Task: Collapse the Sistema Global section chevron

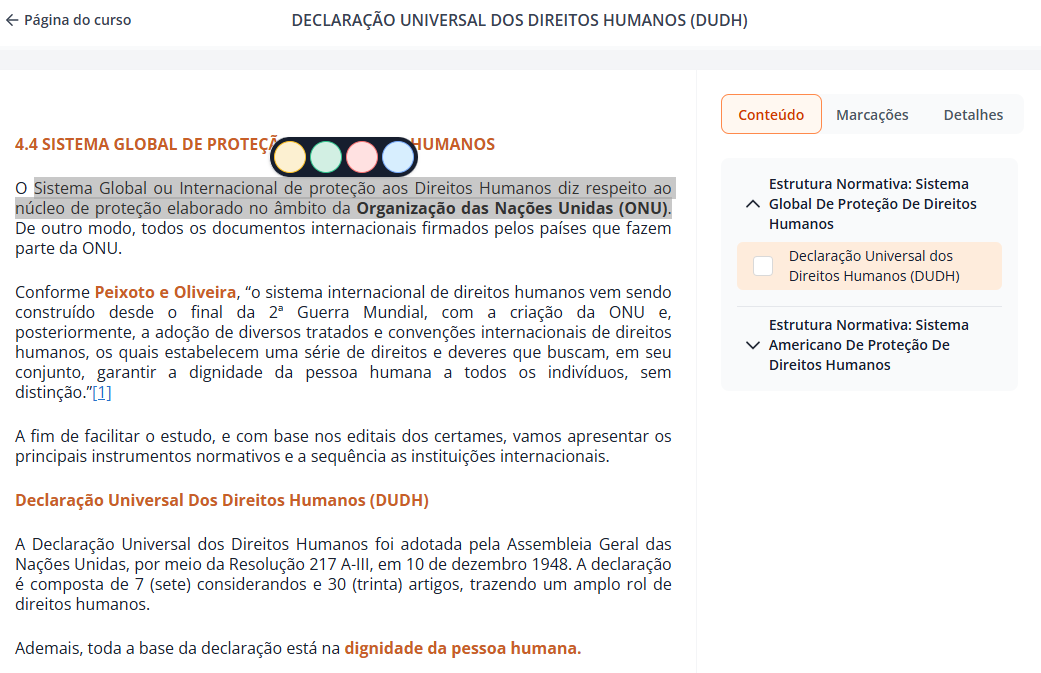Action: pyautogui.click(x=753, y=204)
